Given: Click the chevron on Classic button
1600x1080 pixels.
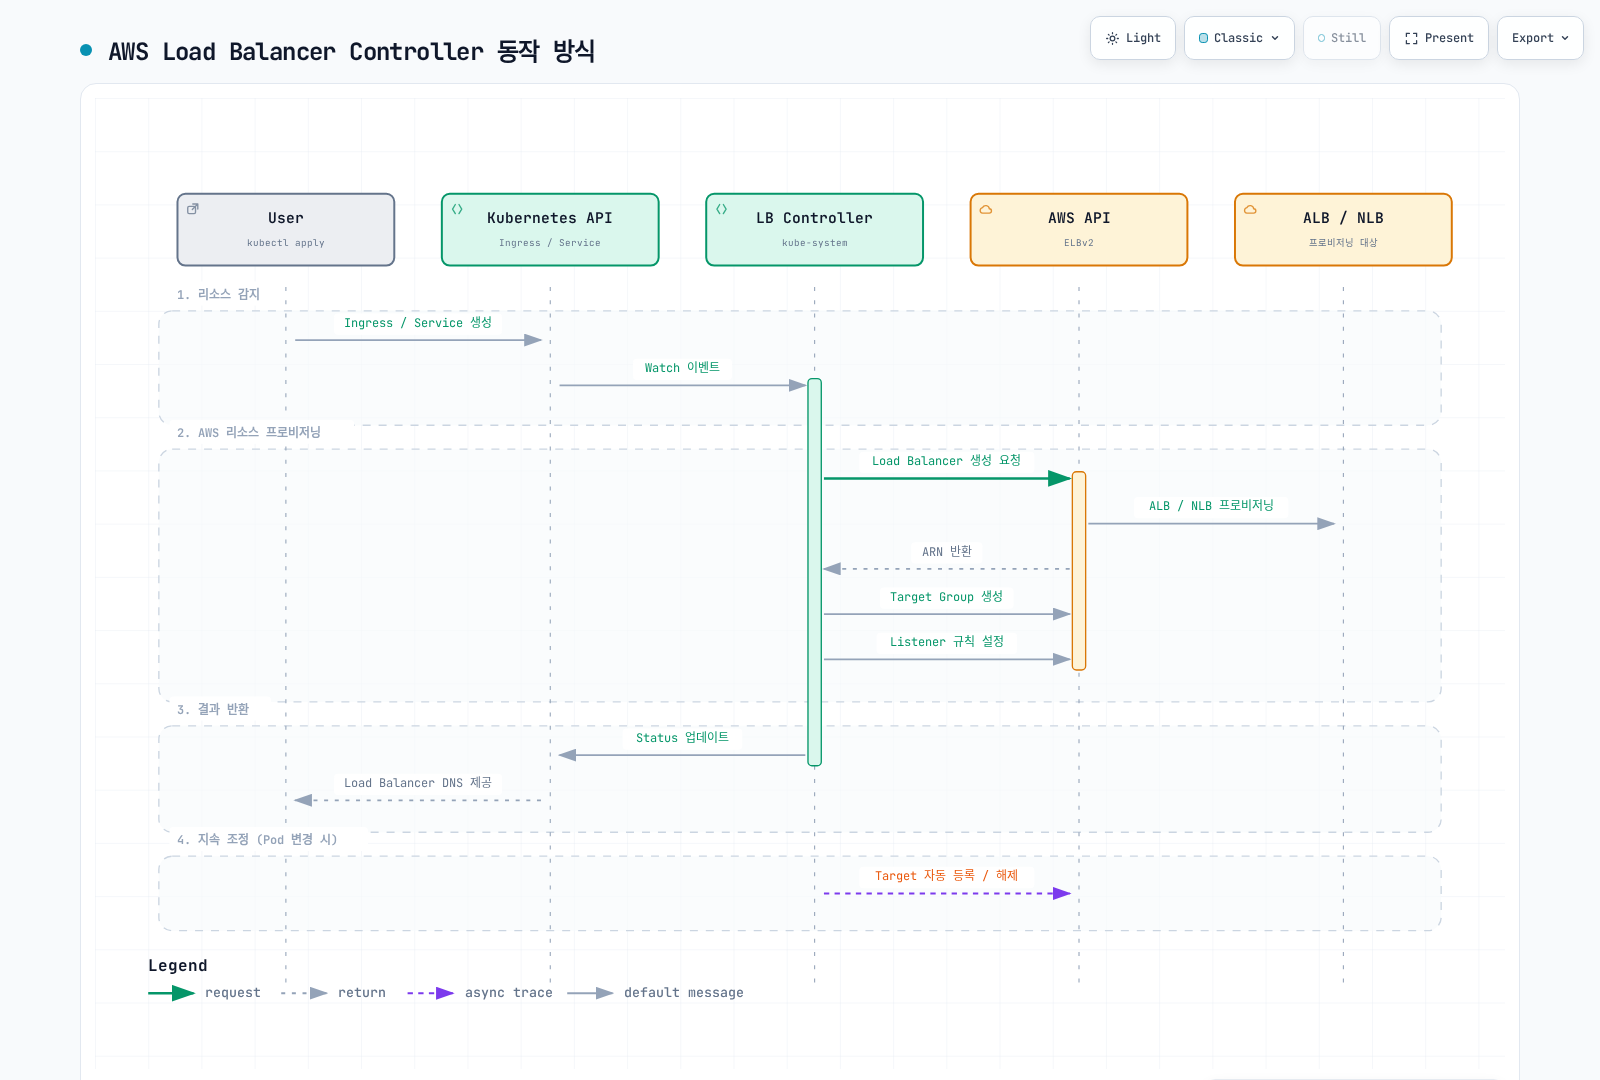Looking at the screenshot, I should point(1275,38).
